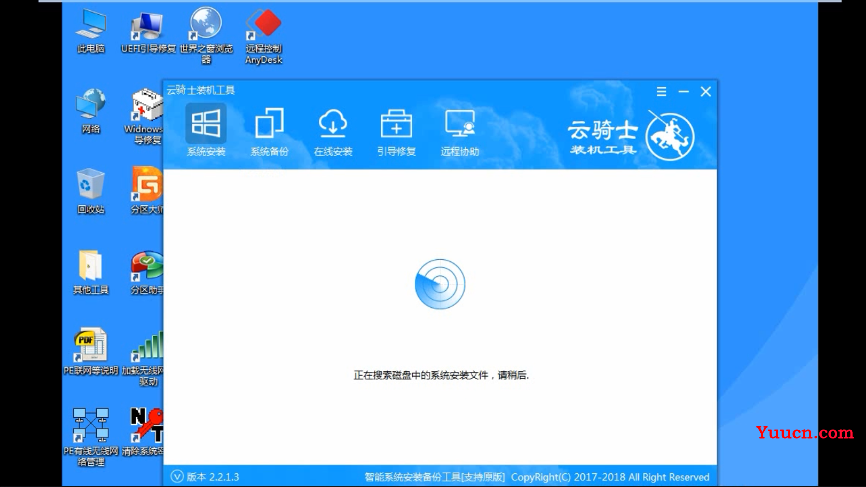Click the 版本 2.2.1.3 label
This screenshot has height=487, width=866.
[213, 477]
